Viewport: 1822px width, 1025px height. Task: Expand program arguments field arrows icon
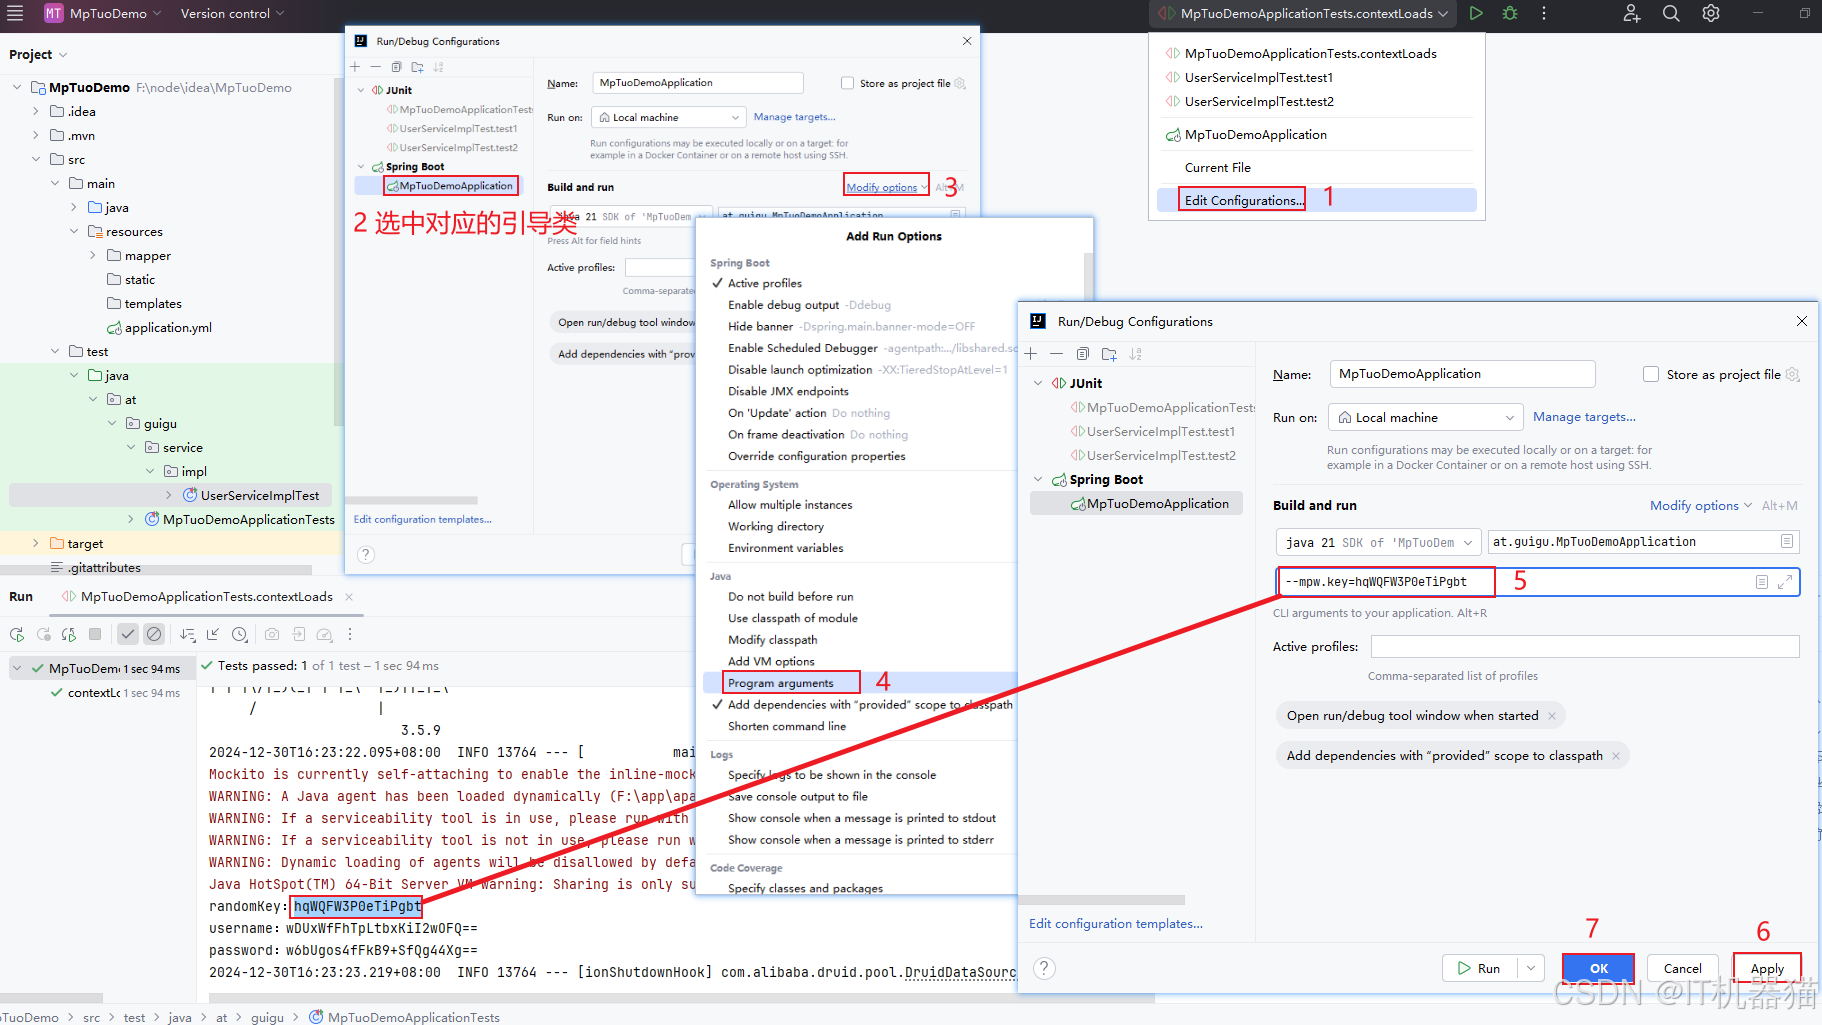point(1785,582)
